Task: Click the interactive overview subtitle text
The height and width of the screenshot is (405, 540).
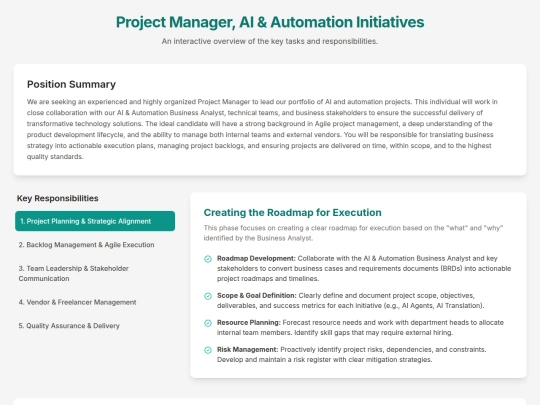Action: [270, 41]
